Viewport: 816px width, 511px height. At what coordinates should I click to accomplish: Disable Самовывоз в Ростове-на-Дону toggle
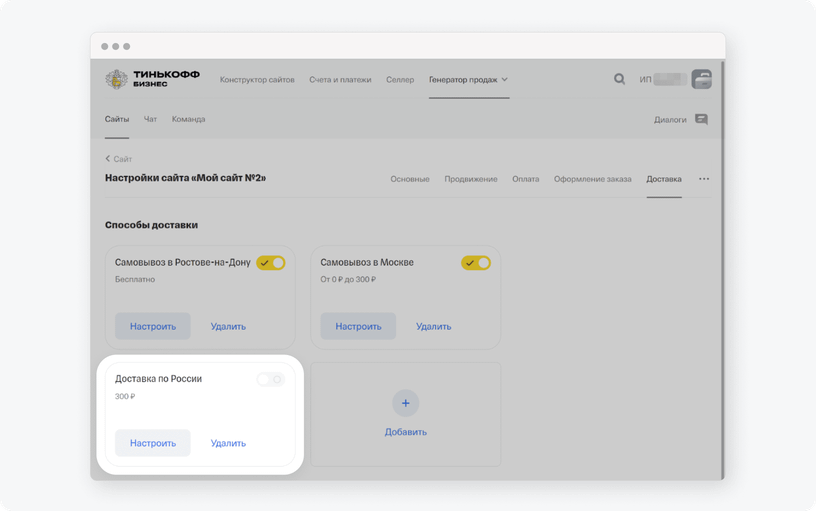[271, 263]
